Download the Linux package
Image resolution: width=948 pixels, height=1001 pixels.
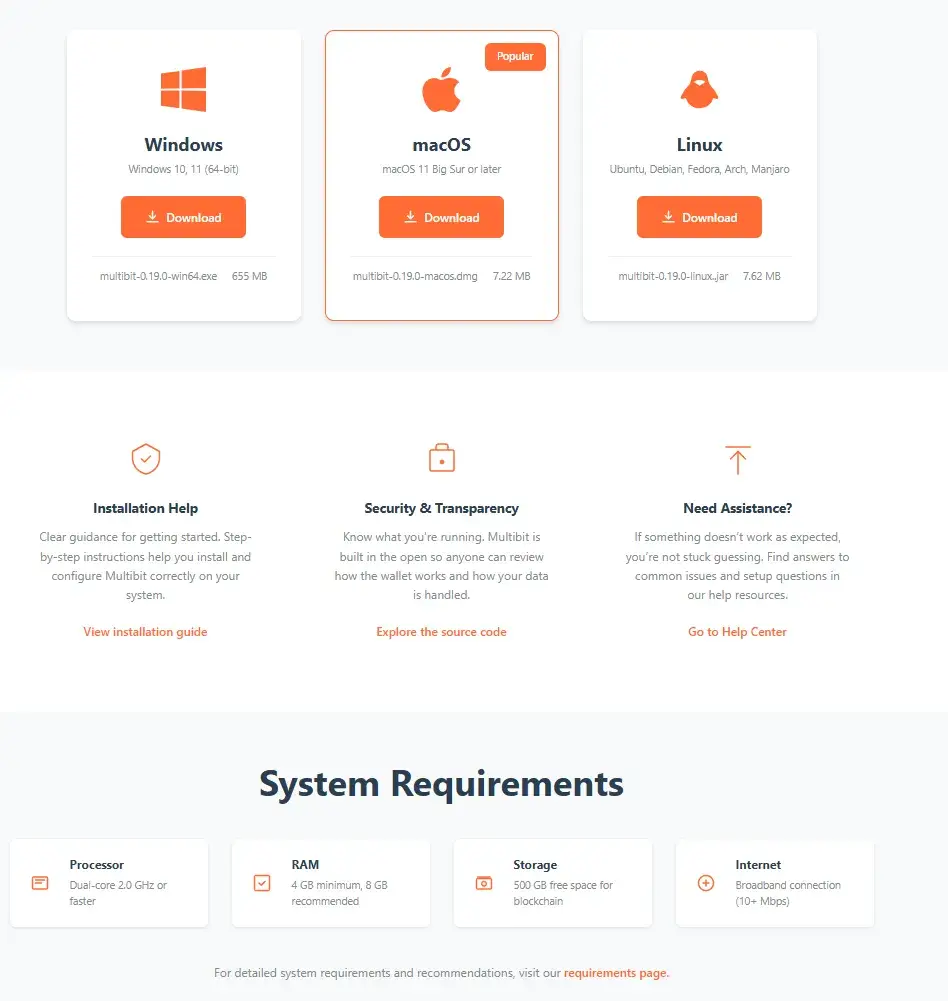pyautogui.click(x=699, y=217)
